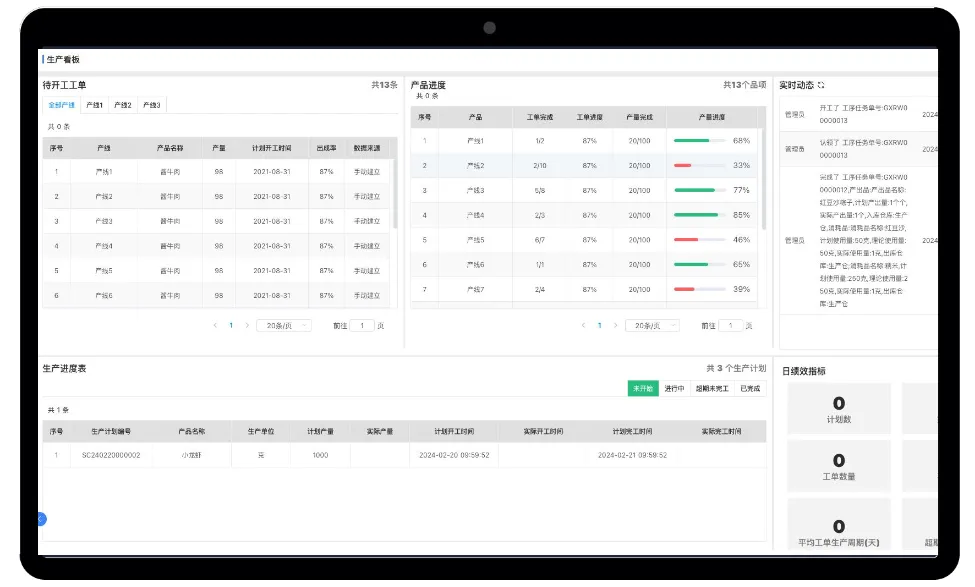
Task: Click page number 1 in 待开工工单 pagination
Action: (x=231, y=325)
